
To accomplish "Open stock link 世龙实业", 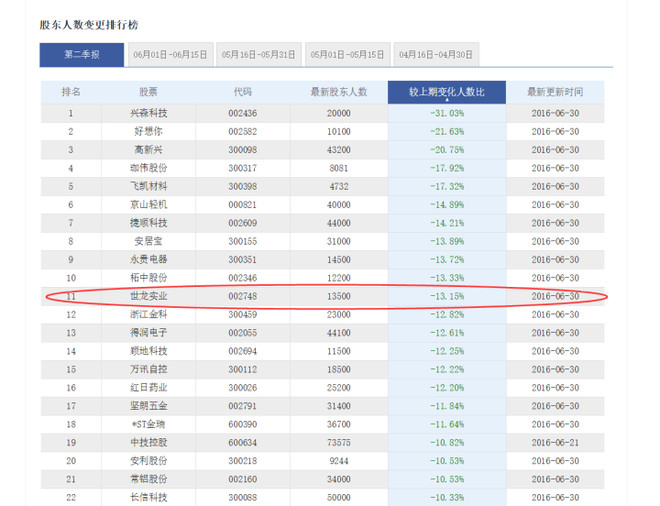I will [149, 296].
